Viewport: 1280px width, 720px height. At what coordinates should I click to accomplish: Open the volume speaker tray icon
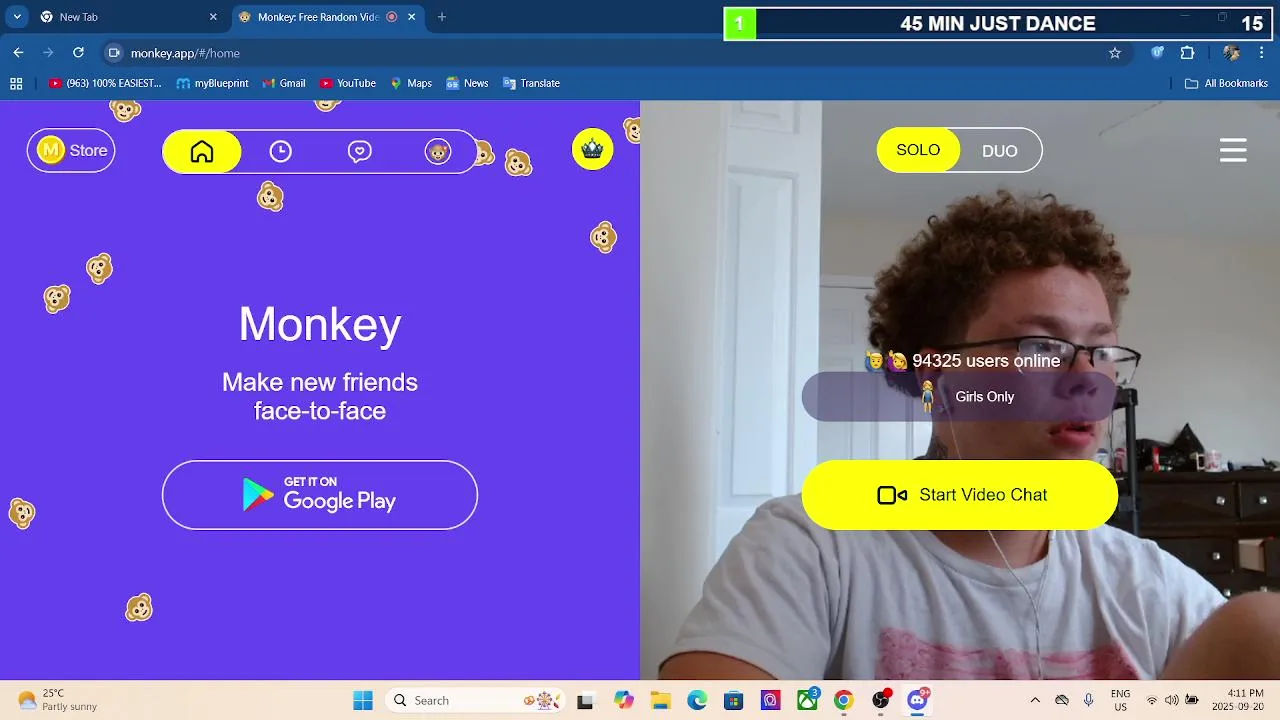1172,700
